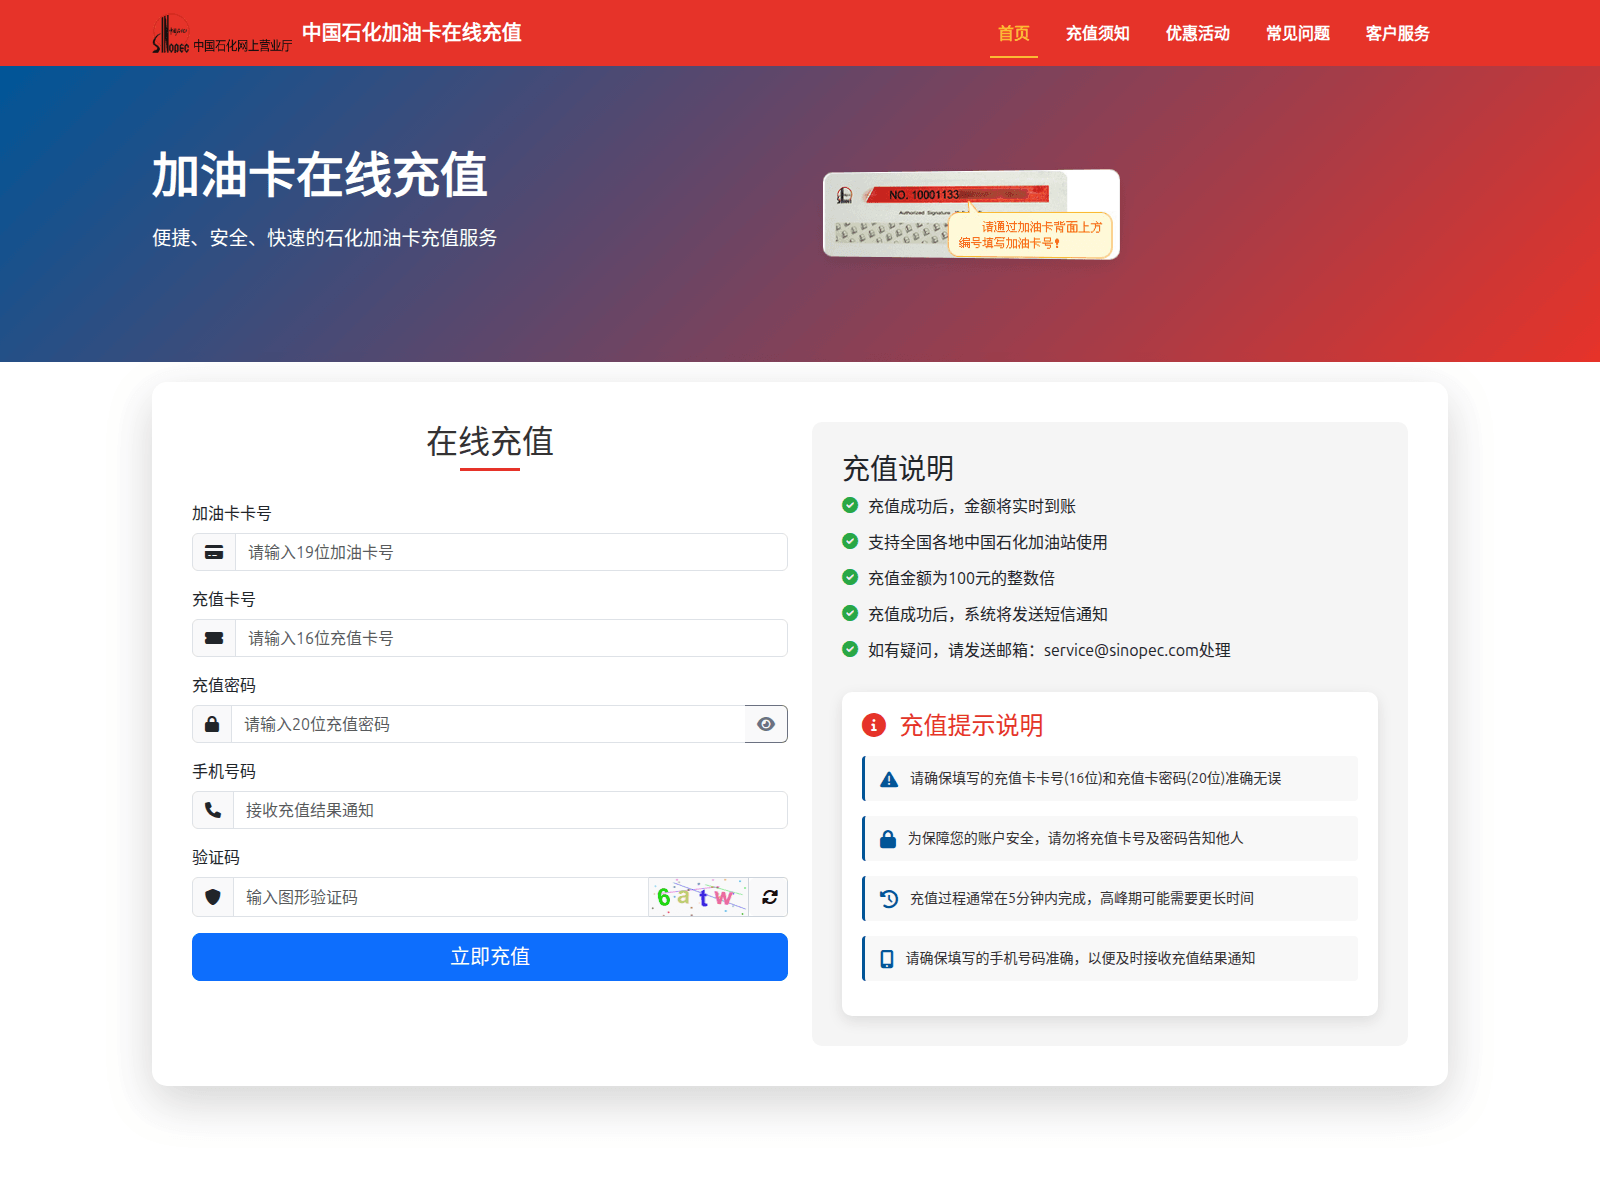Click the green check beside 充值成功后，金额将实时到账
1600x1200 pixels.
coord(850,505)
